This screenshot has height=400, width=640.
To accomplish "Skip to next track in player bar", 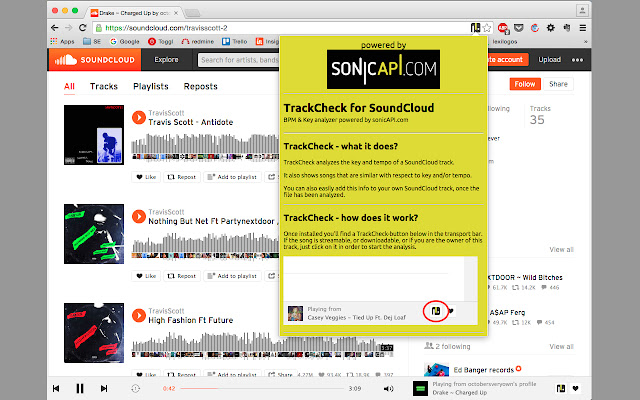I will coord(104,389).
